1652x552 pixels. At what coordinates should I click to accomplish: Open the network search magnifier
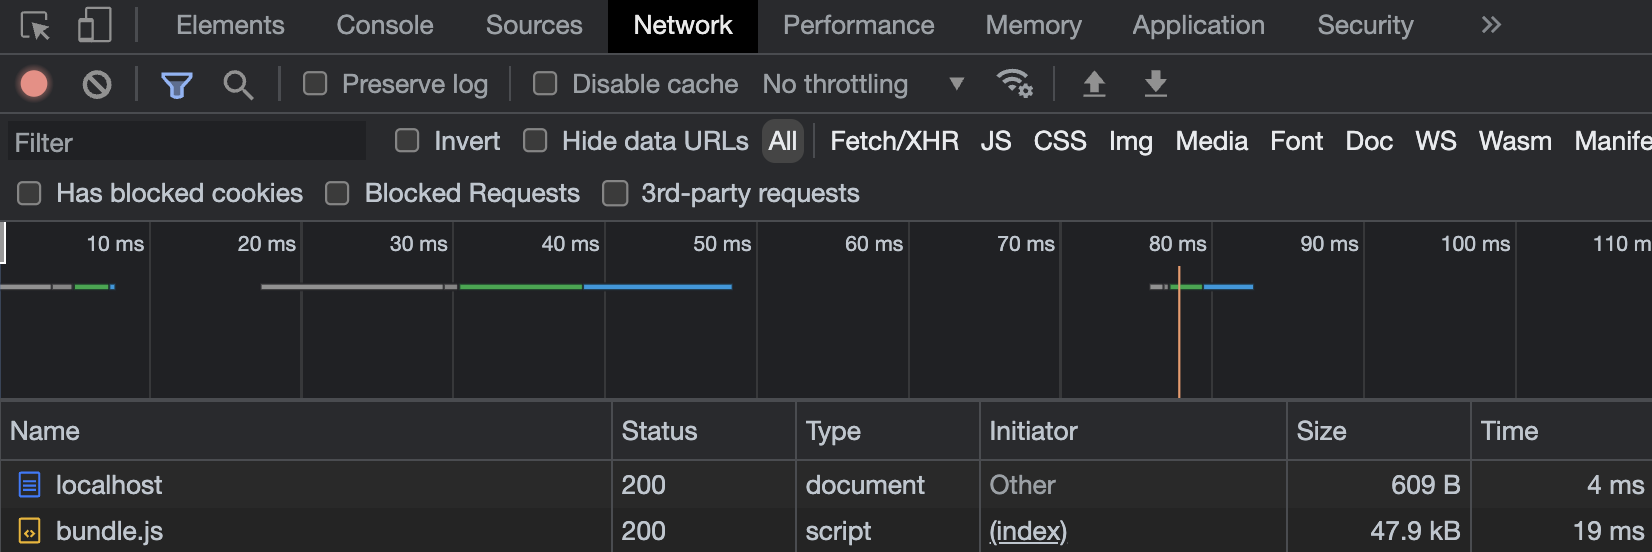coord(238,85)
